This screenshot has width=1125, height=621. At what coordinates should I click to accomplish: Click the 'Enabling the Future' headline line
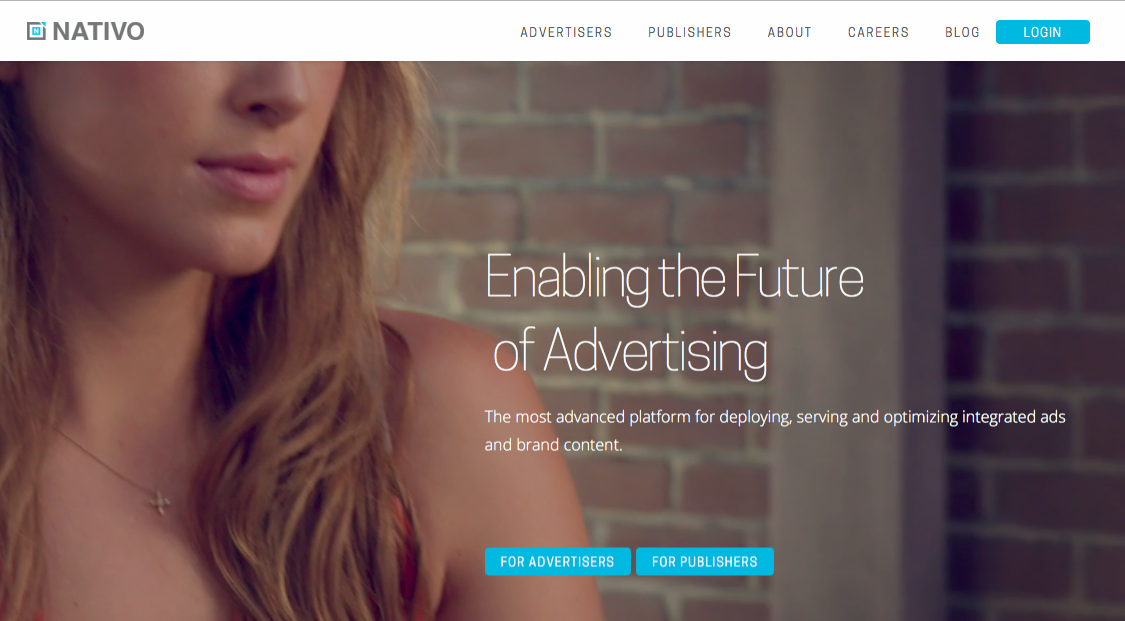pyautogui.click(x=674, y=278)
